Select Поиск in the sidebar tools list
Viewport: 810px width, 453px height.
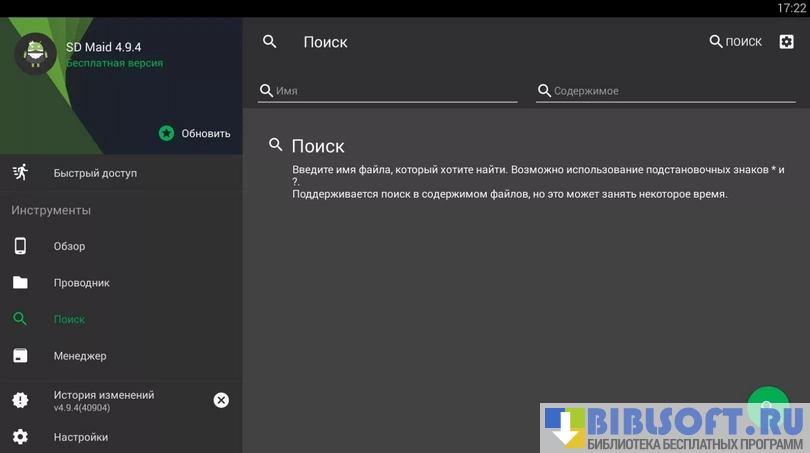pos(69,320)
